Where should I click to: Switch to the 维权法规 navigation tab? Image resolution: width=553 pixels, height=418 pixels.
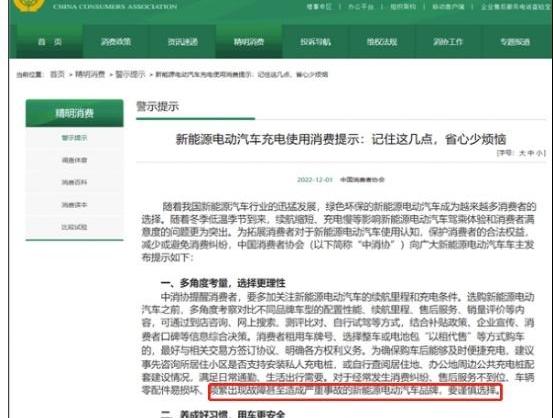pos(382,42)
